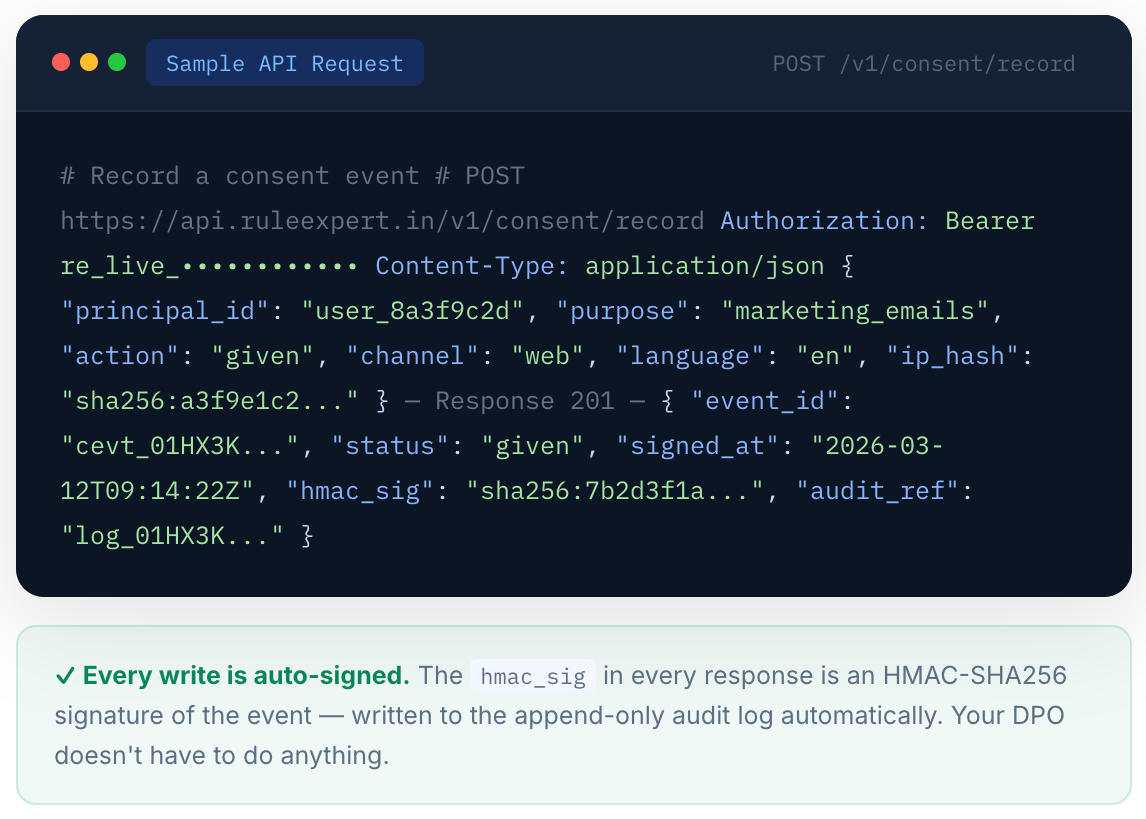
Task: Click the green window dot
Action: (117, 63)
